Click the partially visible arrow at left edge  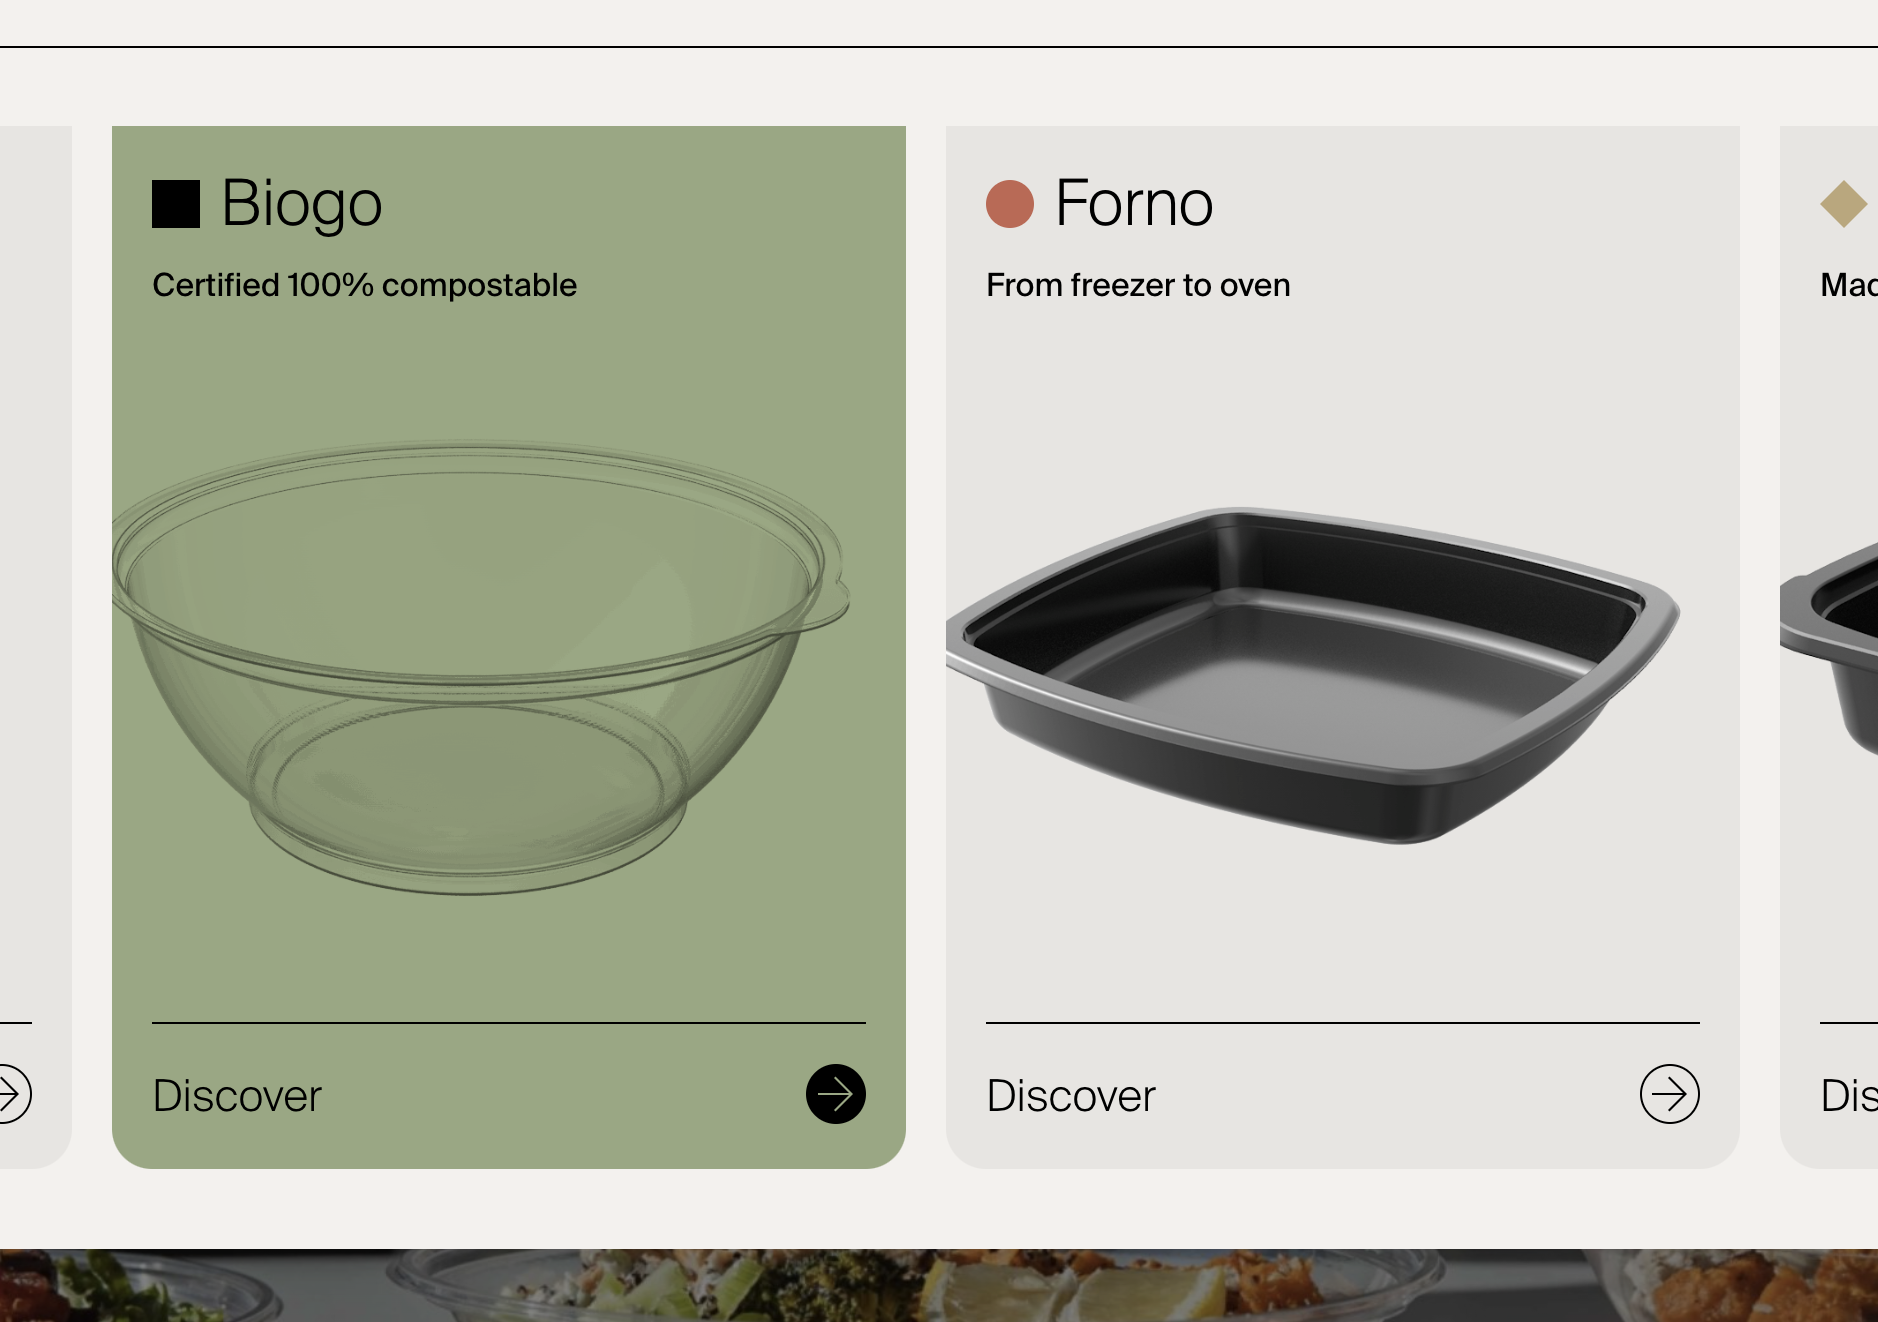point(12,1093)
